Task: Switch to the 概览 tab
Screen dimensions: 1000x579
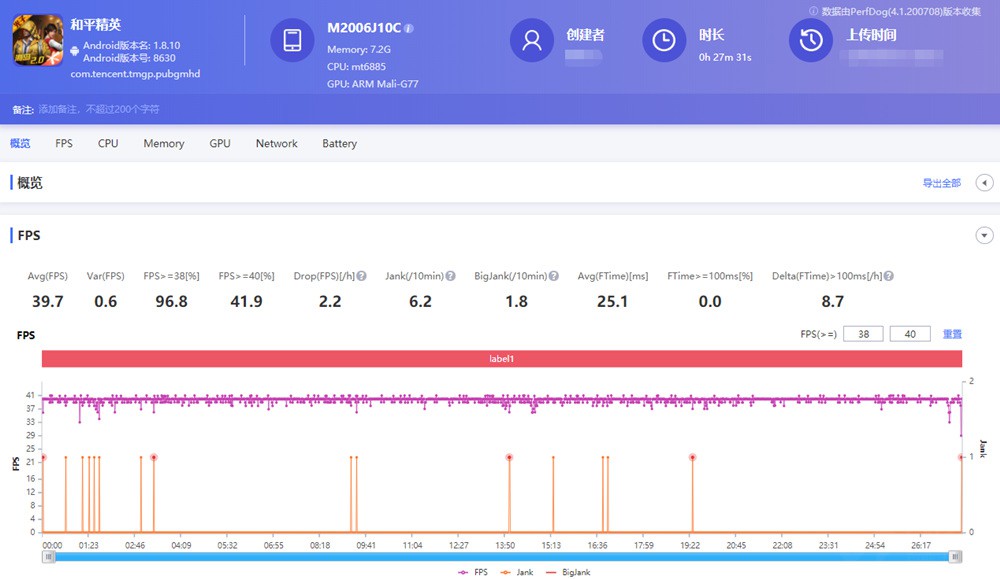Action: pyautogui.click(x=20, y=143)
